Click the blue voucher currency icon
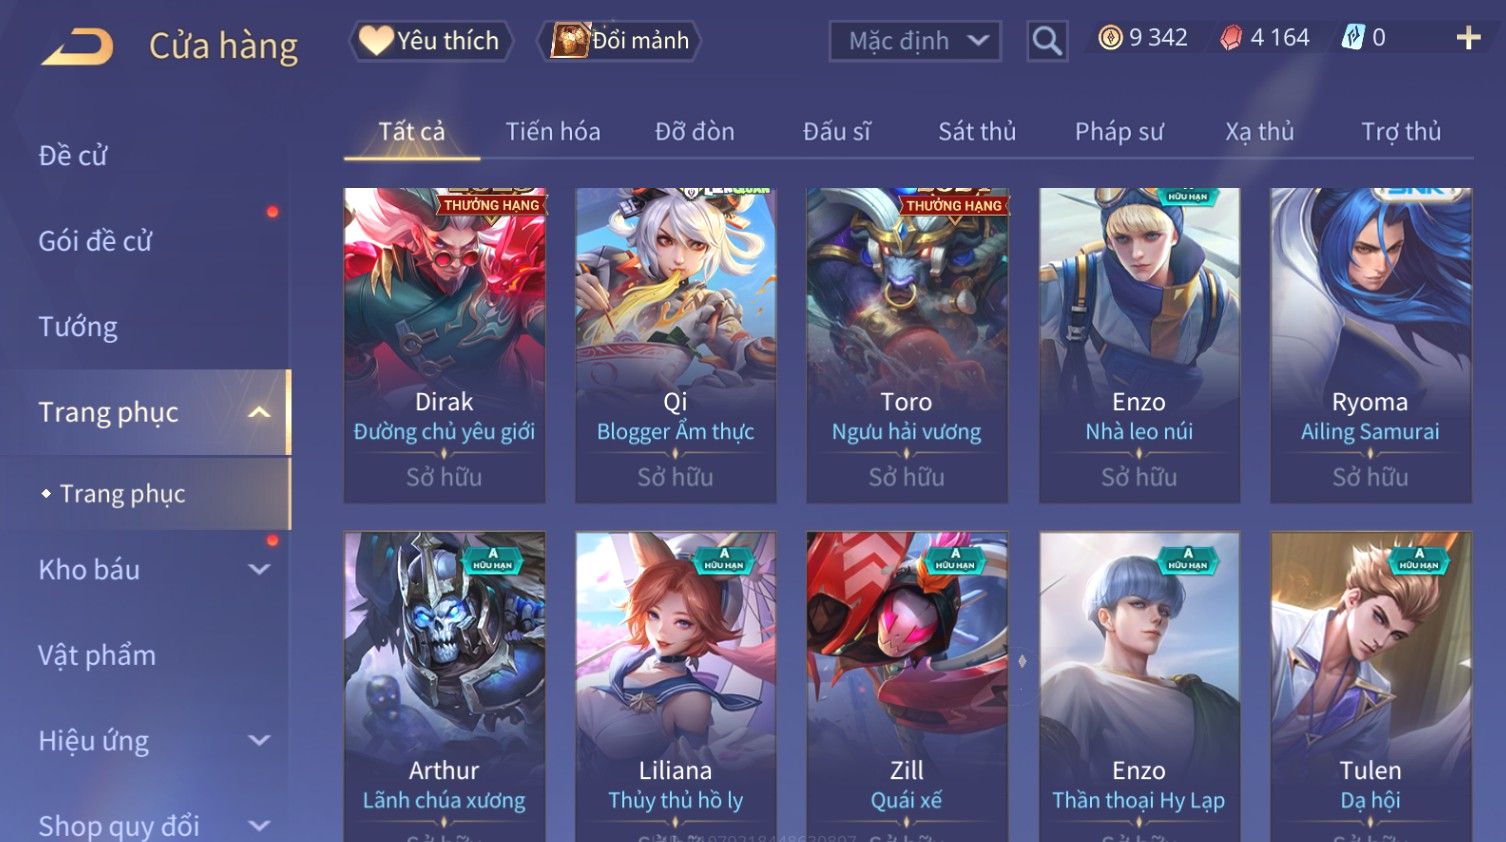 (x=1353, y=38)
